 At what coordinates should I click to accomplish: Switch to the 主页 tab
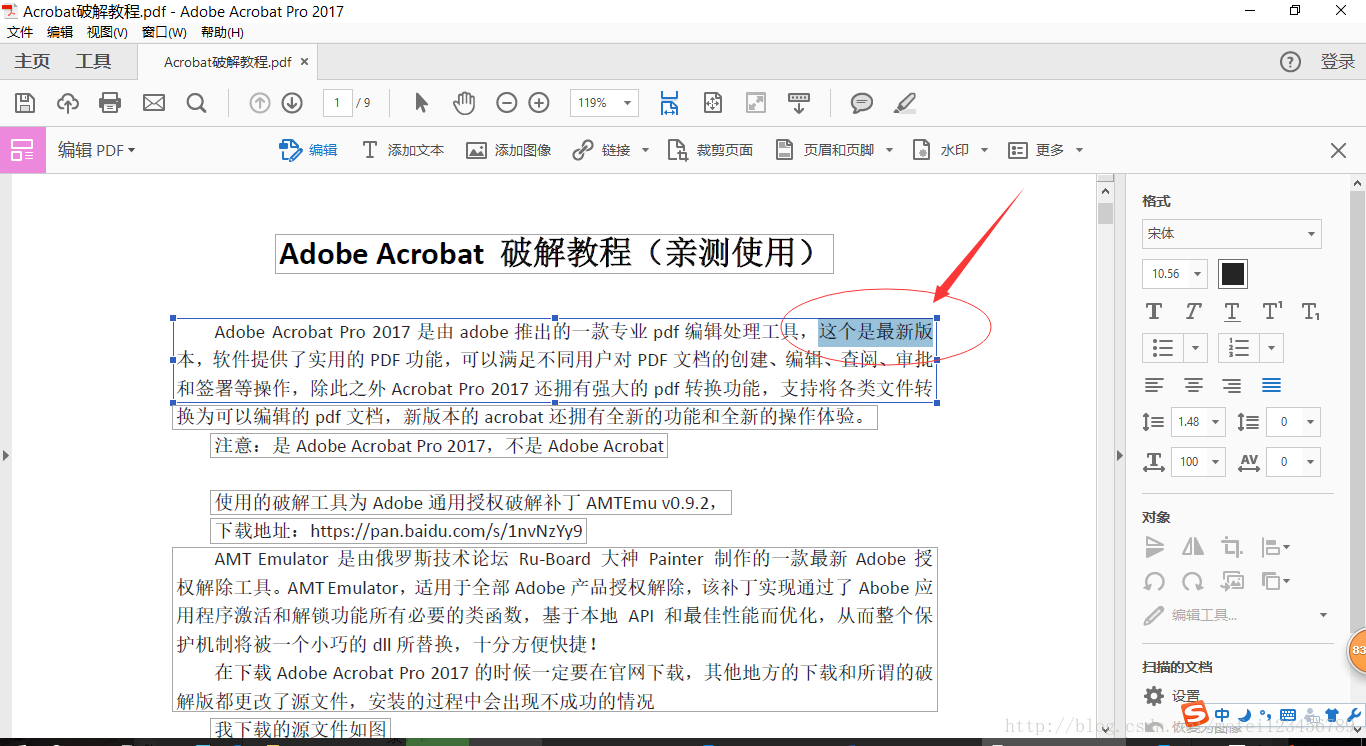[32, 62]
